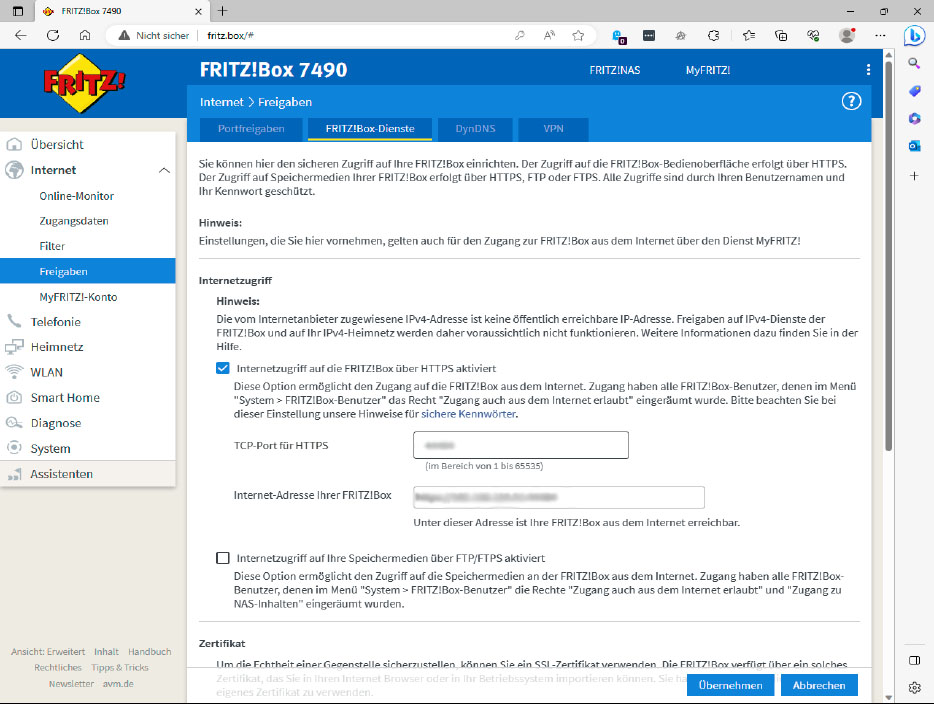Image resolution: width=934 pixels, height=704 pixels.
Task: Click the Übersicht house icon
Action: coord(14,144)
